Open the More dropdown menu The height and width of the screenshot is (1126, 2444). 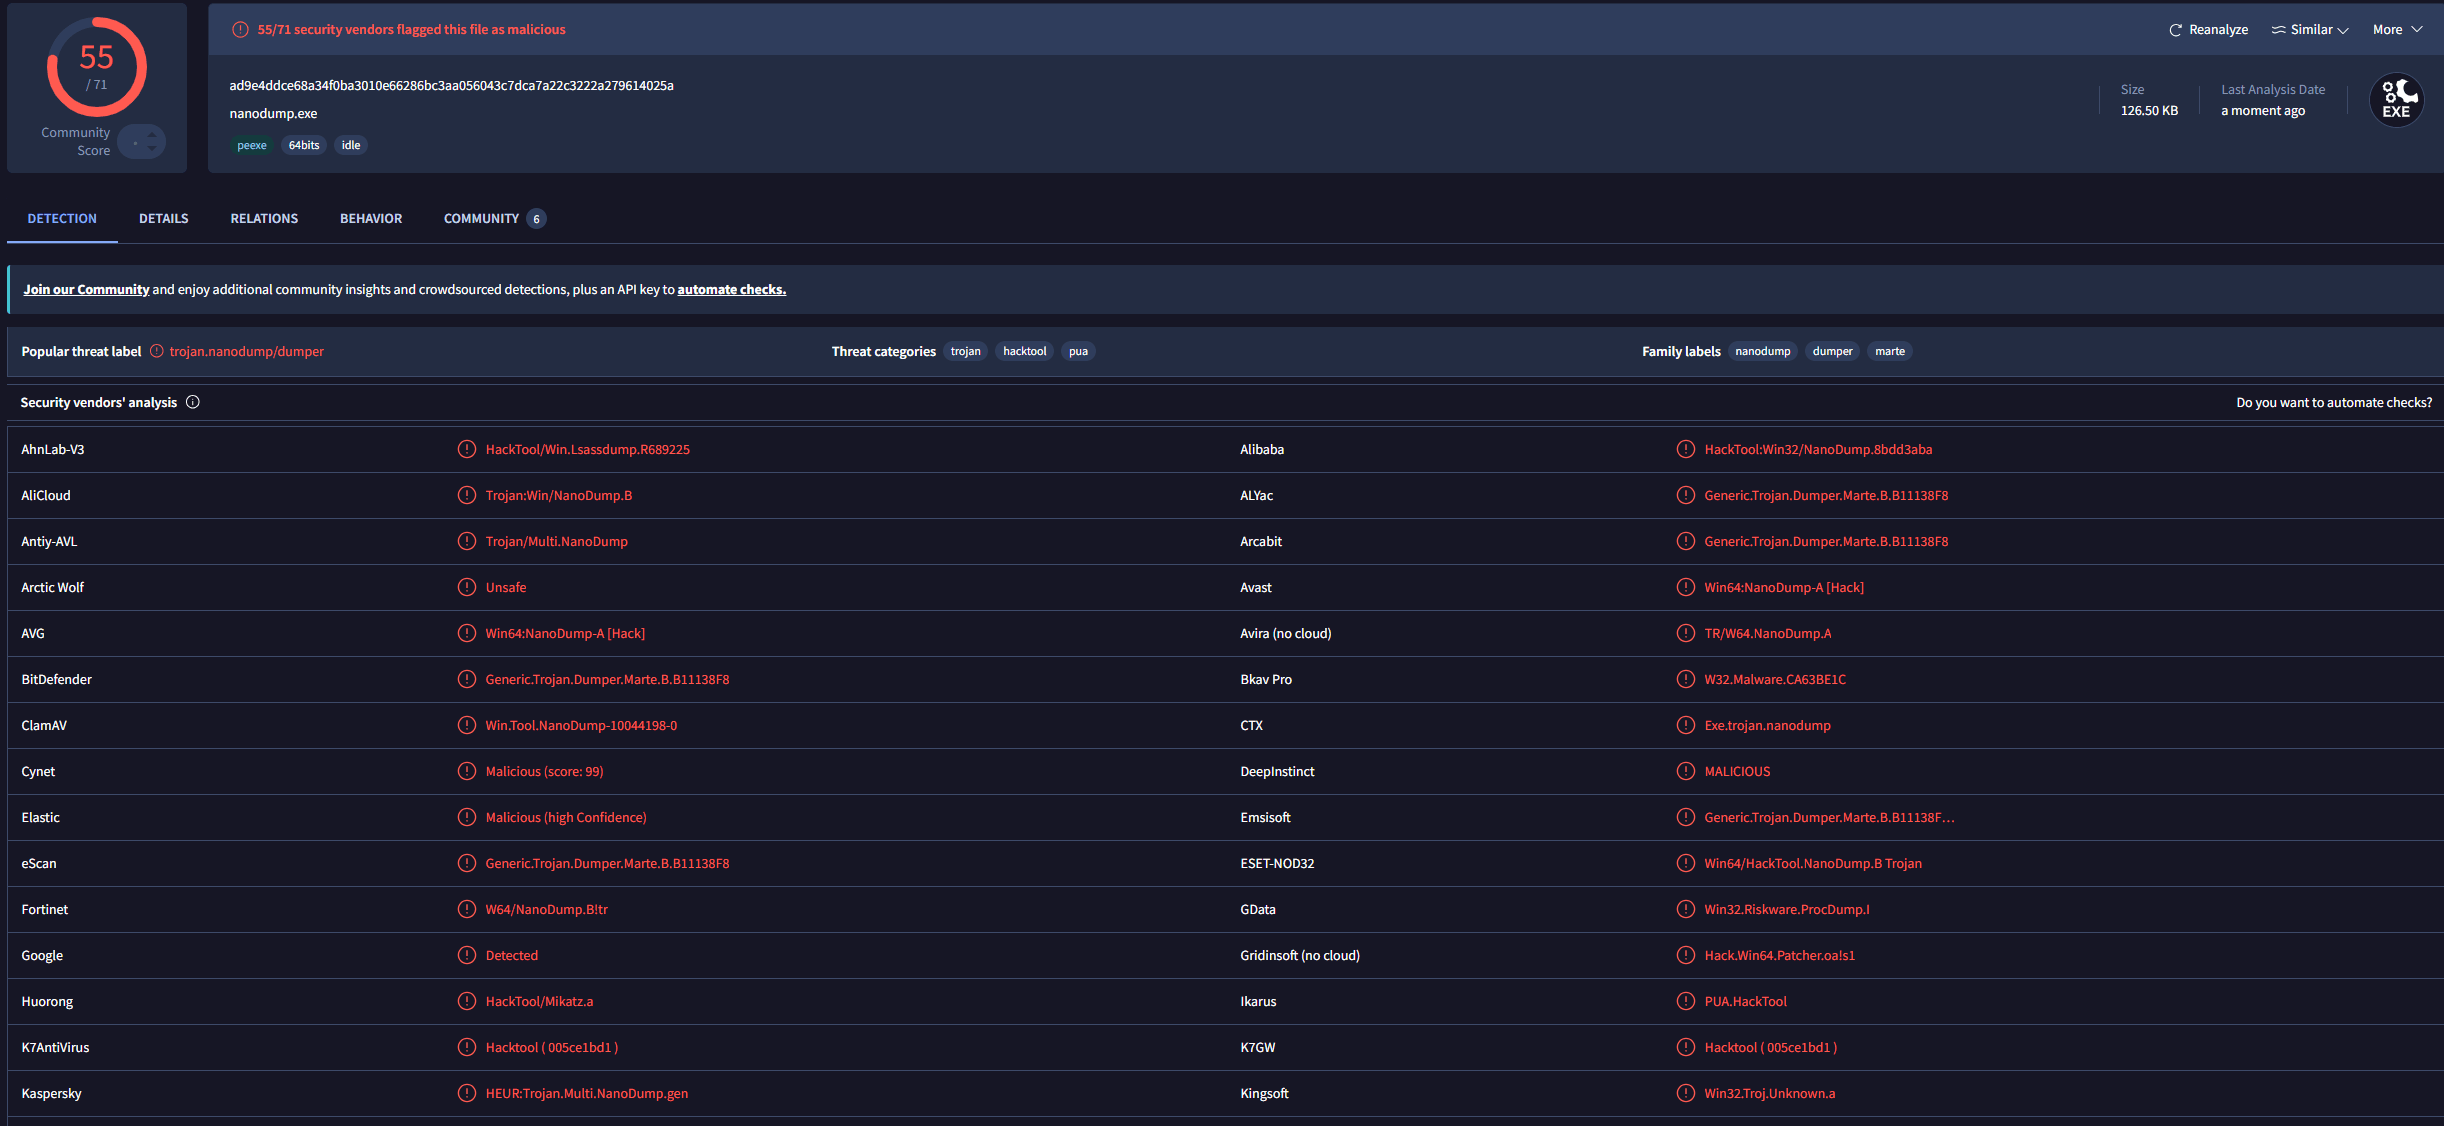pos(2397,30)
